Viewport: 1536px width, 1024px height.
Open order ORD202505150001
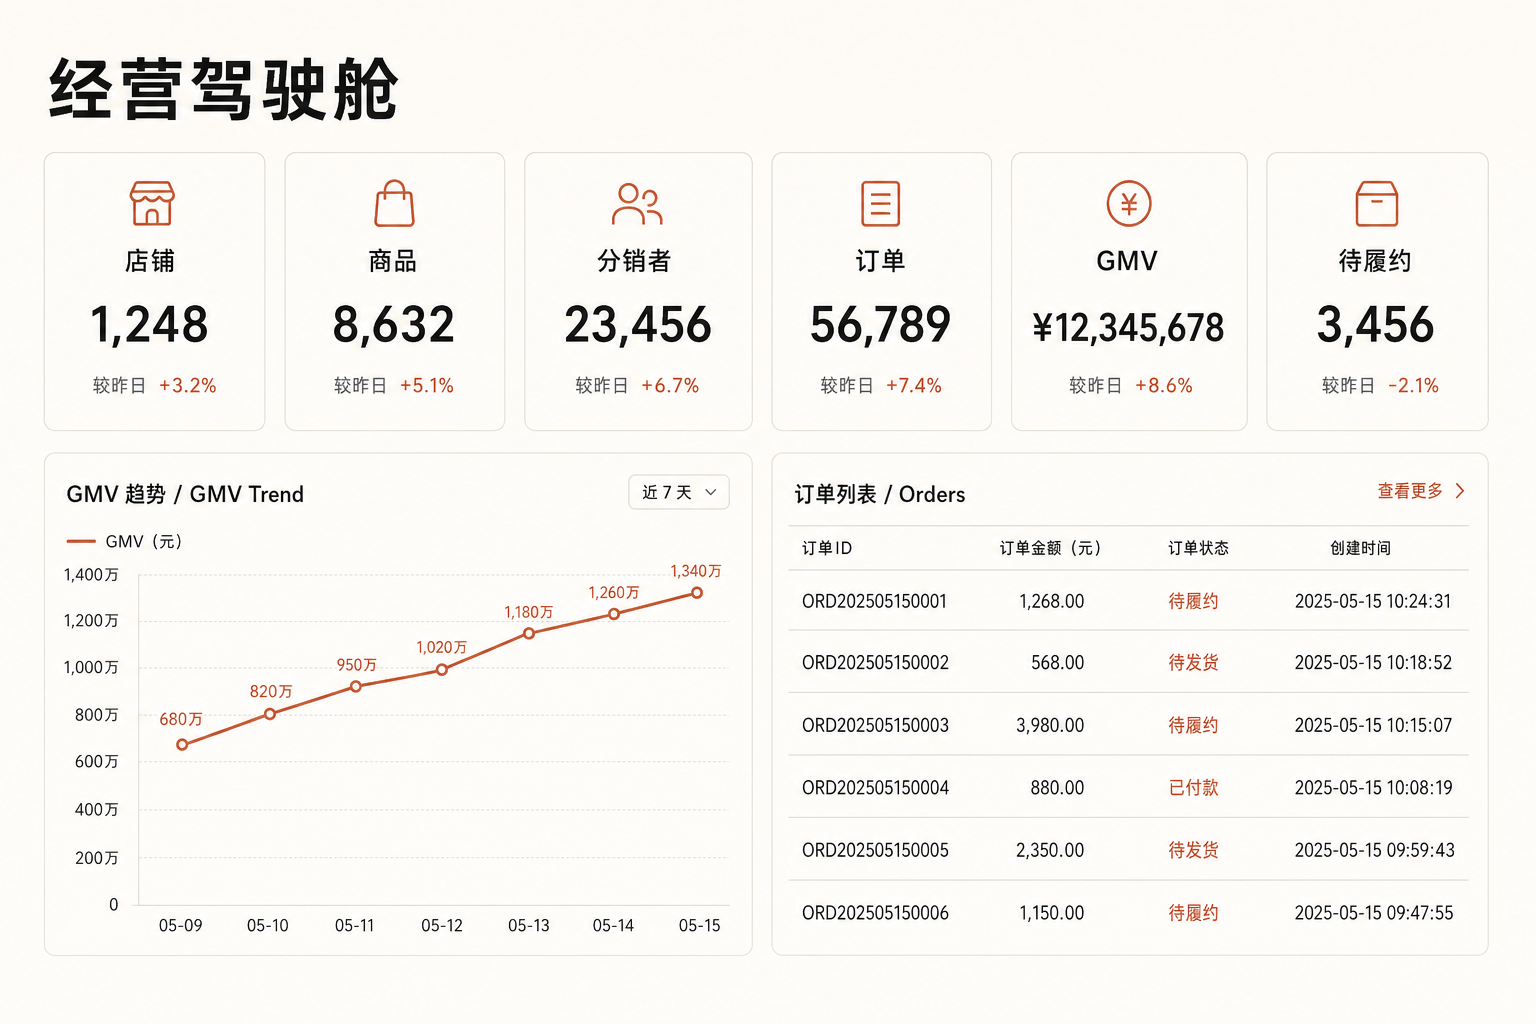pyautogui.click(x=874, y=601)
